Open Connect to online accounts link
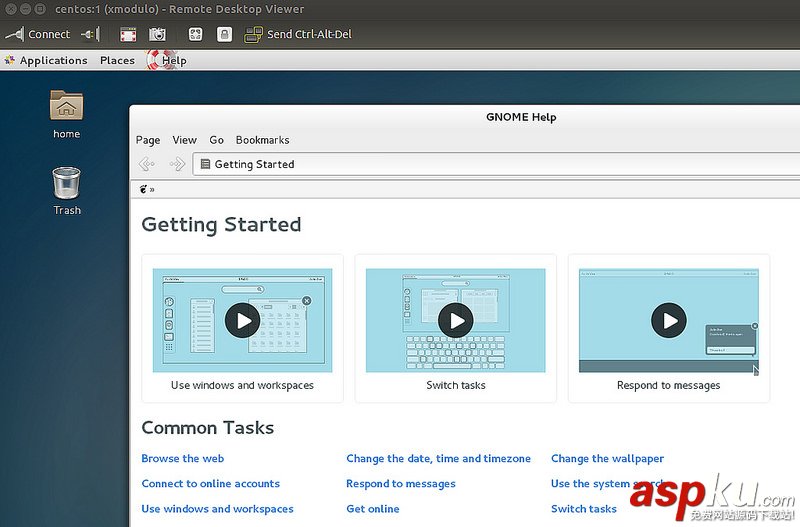 pyautogui.click(x=211, y=483)
